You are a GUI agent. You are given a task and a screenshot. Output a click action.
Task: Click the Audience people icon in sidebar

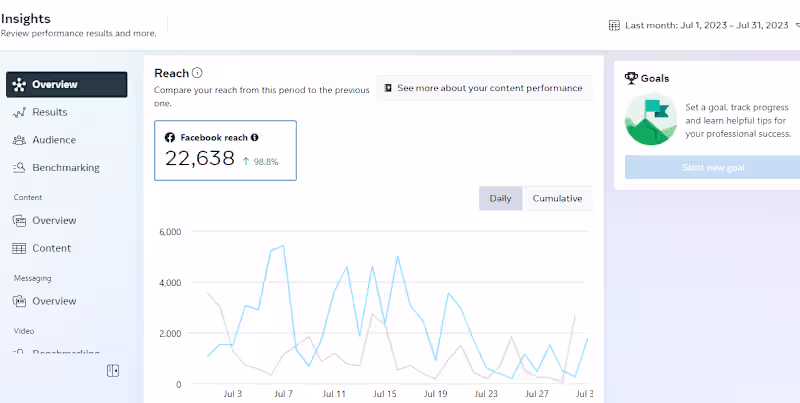pyautogui.click(x=19, y=140)
